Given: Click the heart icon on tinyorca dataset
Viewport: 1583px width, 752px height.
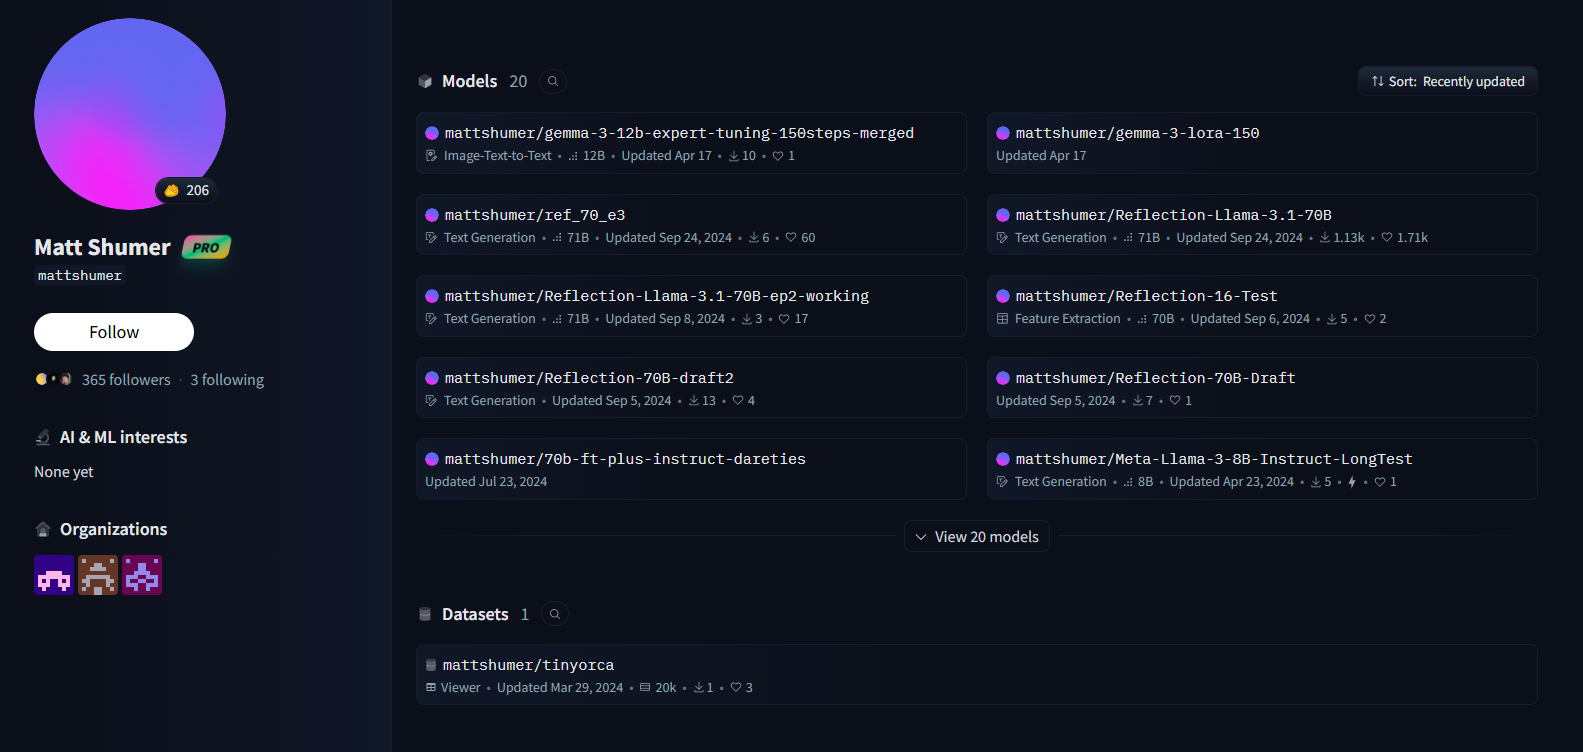Looking at the screenshot, I should pyautogui.click(x=736, y=688).
